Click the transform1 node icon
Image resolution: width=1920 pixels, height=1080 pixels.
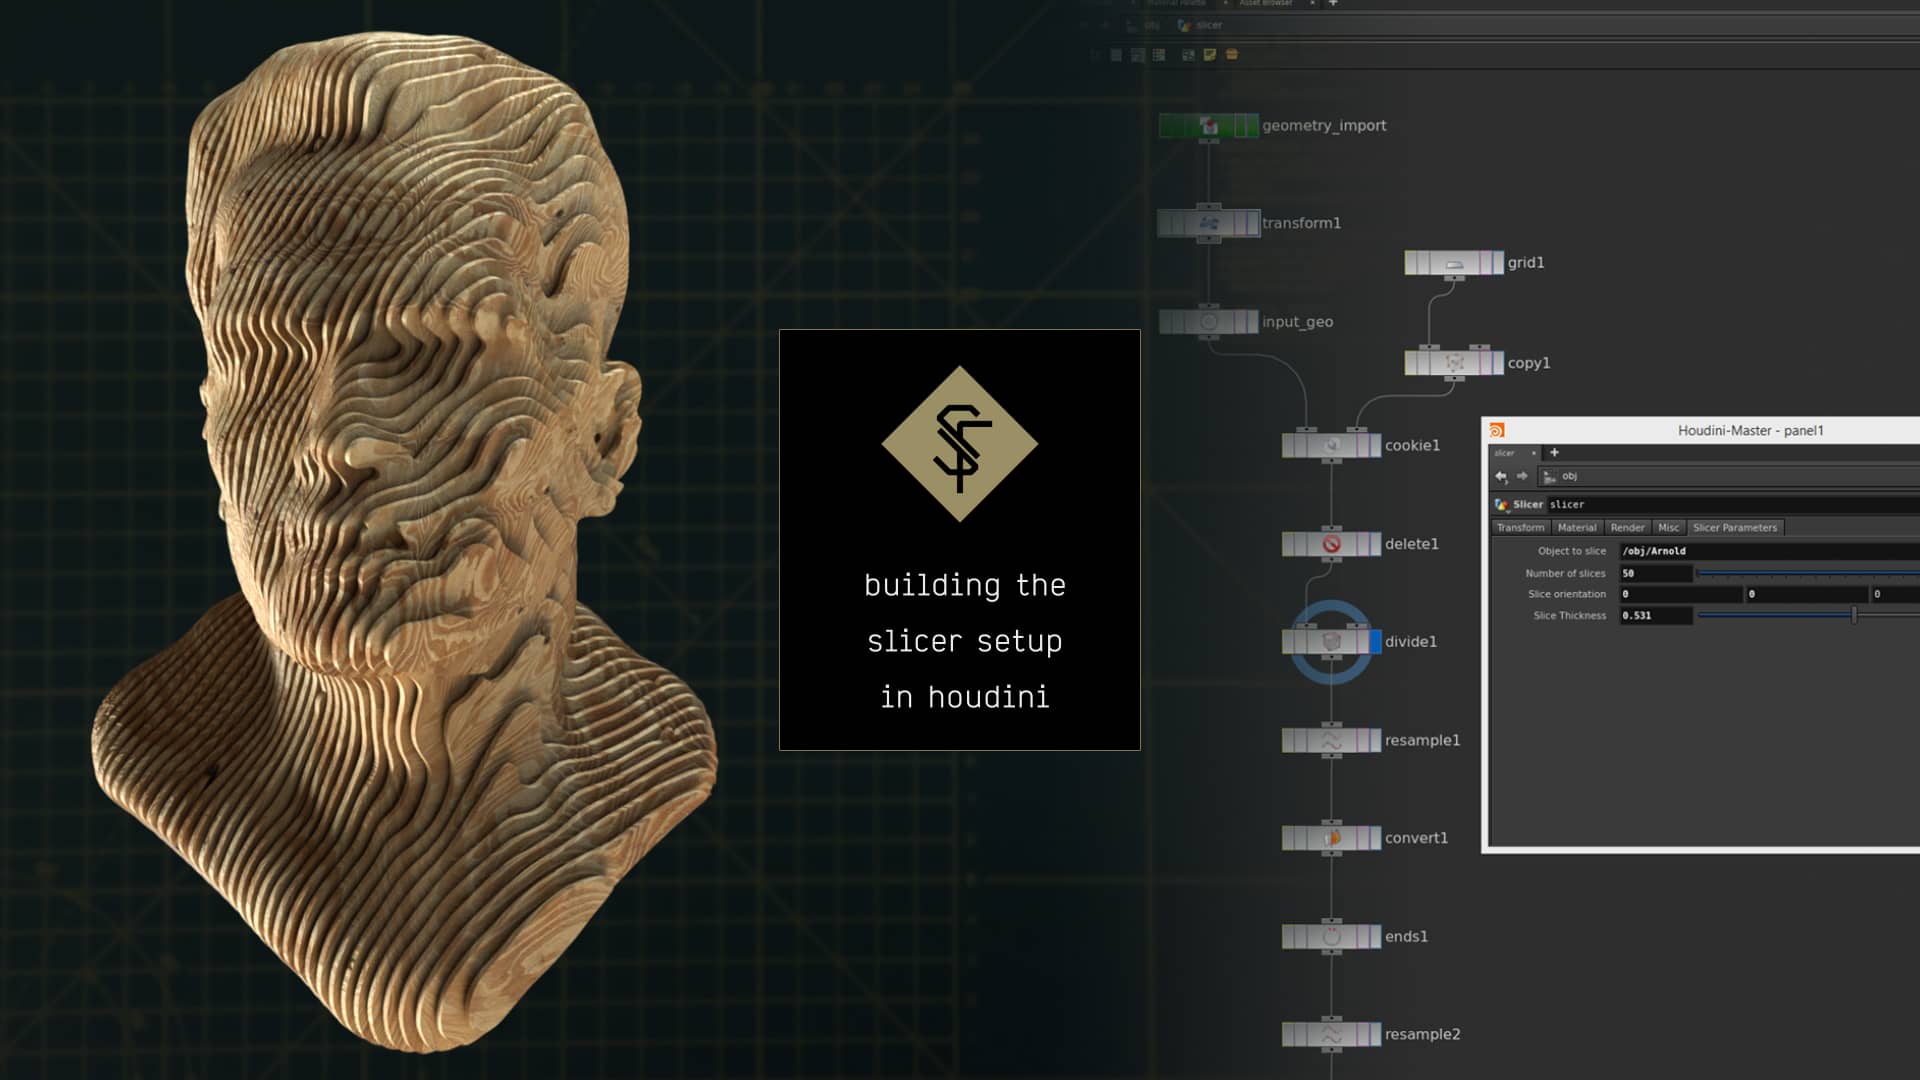[1208, 222]
